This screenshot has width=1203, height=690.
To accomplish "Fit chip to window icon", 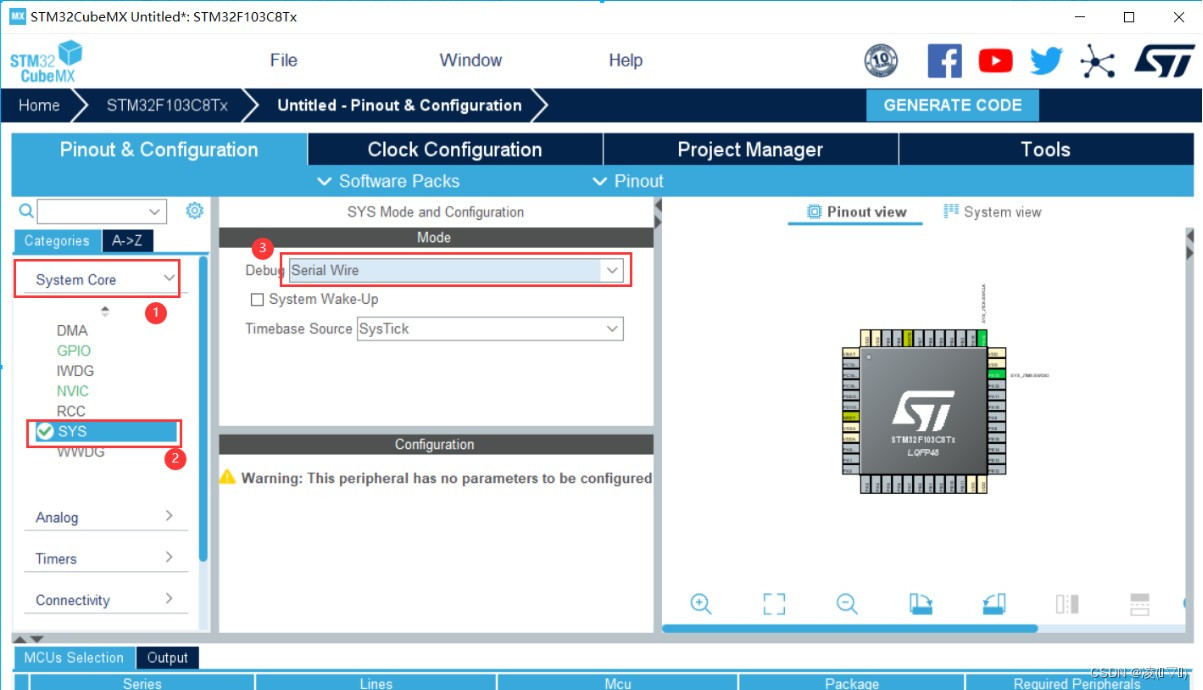I will (774, 604).
